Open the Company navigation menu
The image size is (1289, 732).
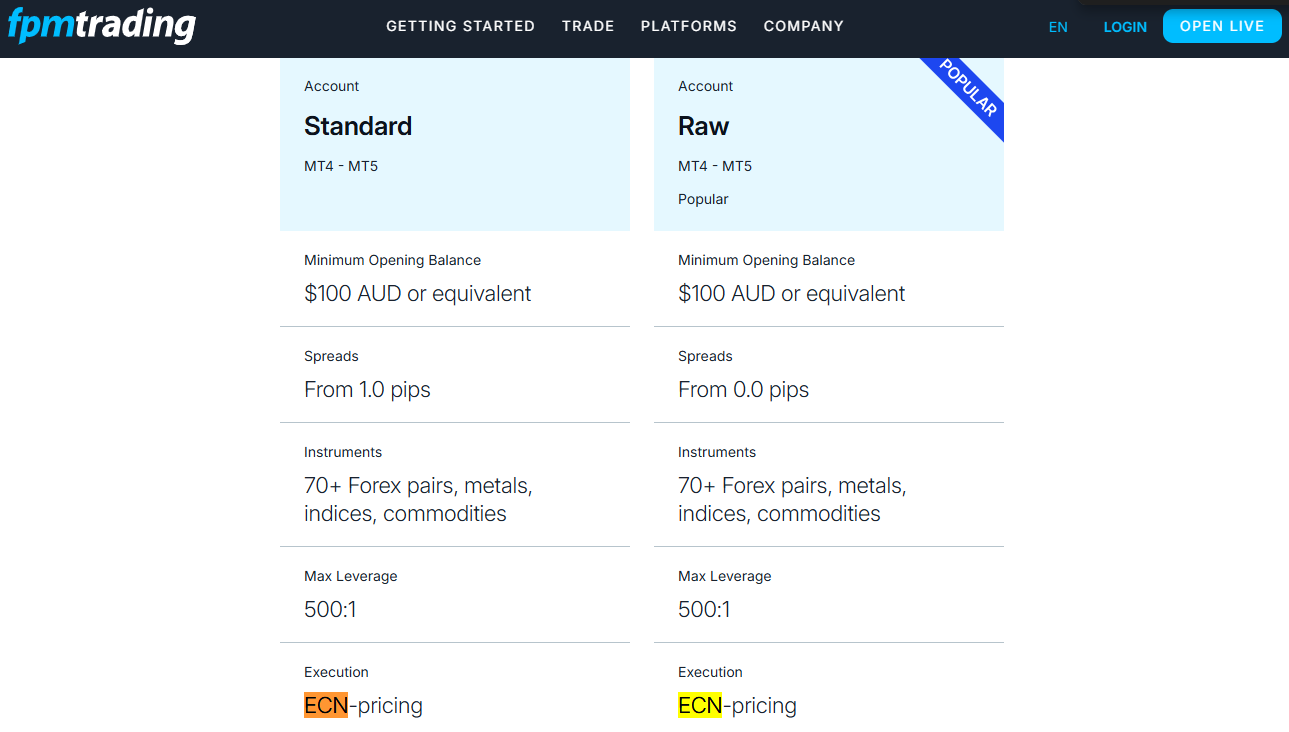[x=803, y=26]
